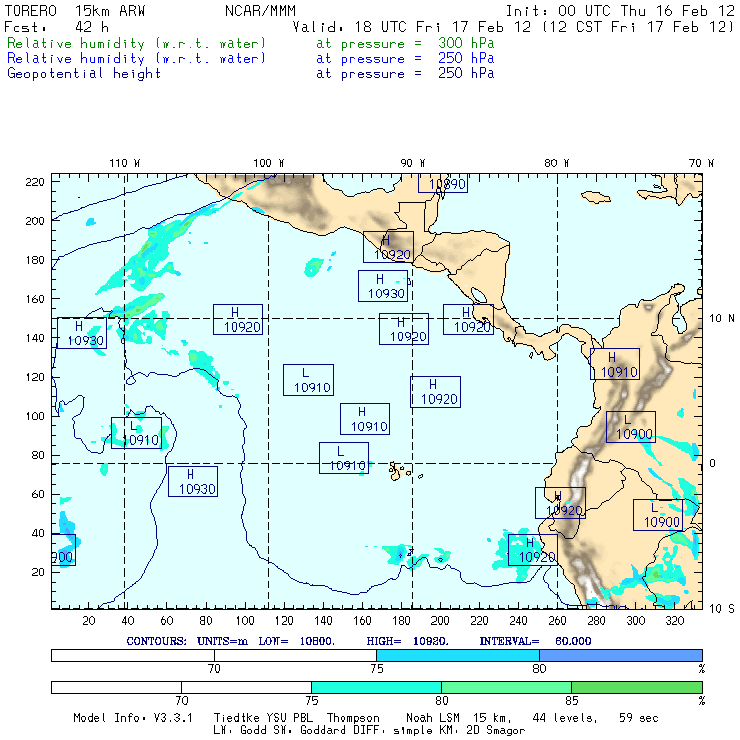Click the '10890' contour label box at map top
The height and width of the screenshot is (740, 740).
[443, 184]
